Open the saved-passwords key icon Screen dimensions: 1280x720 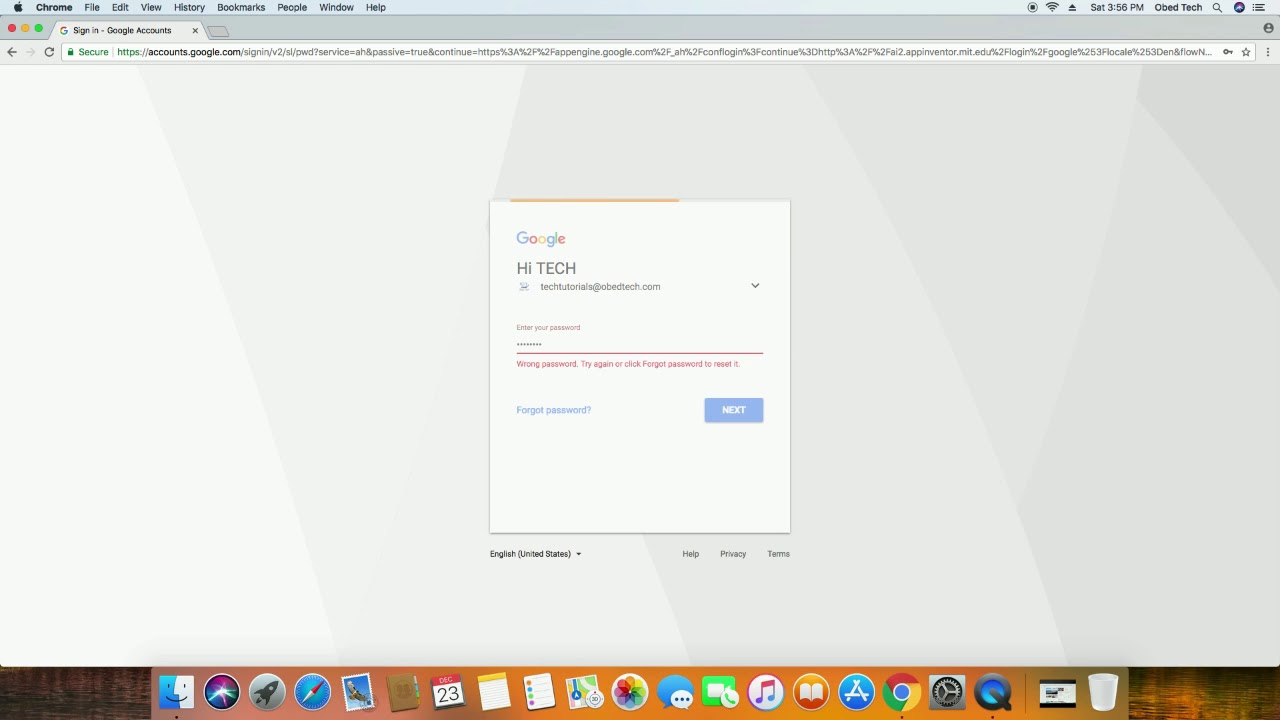[x=1228, y=52]
